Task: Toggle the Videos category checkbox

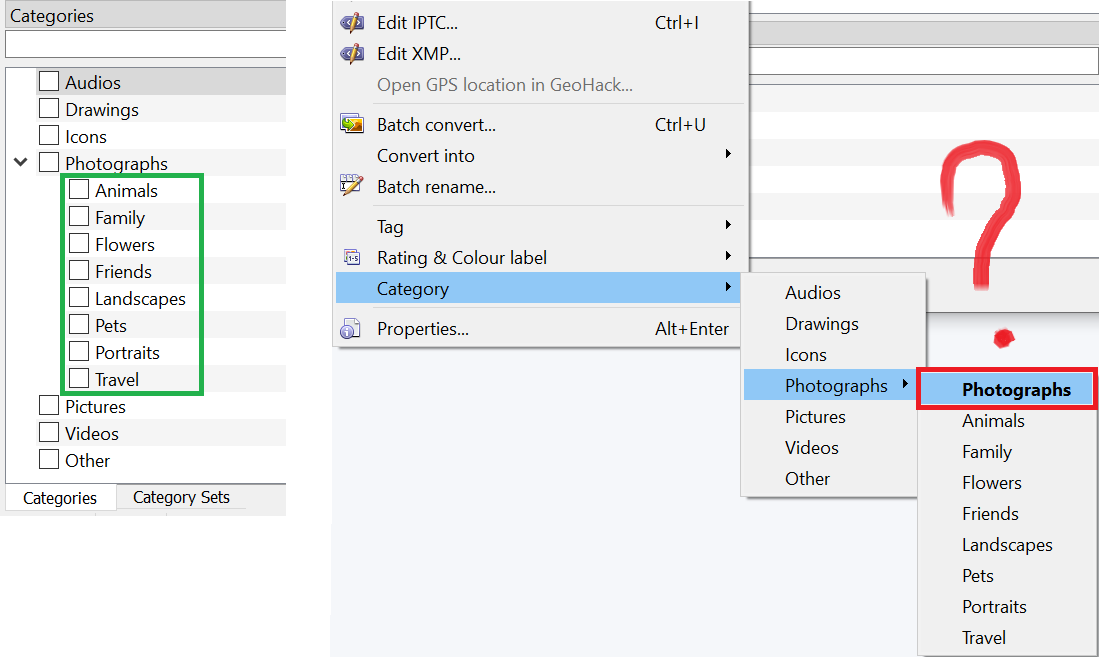Action: [49, 433]
